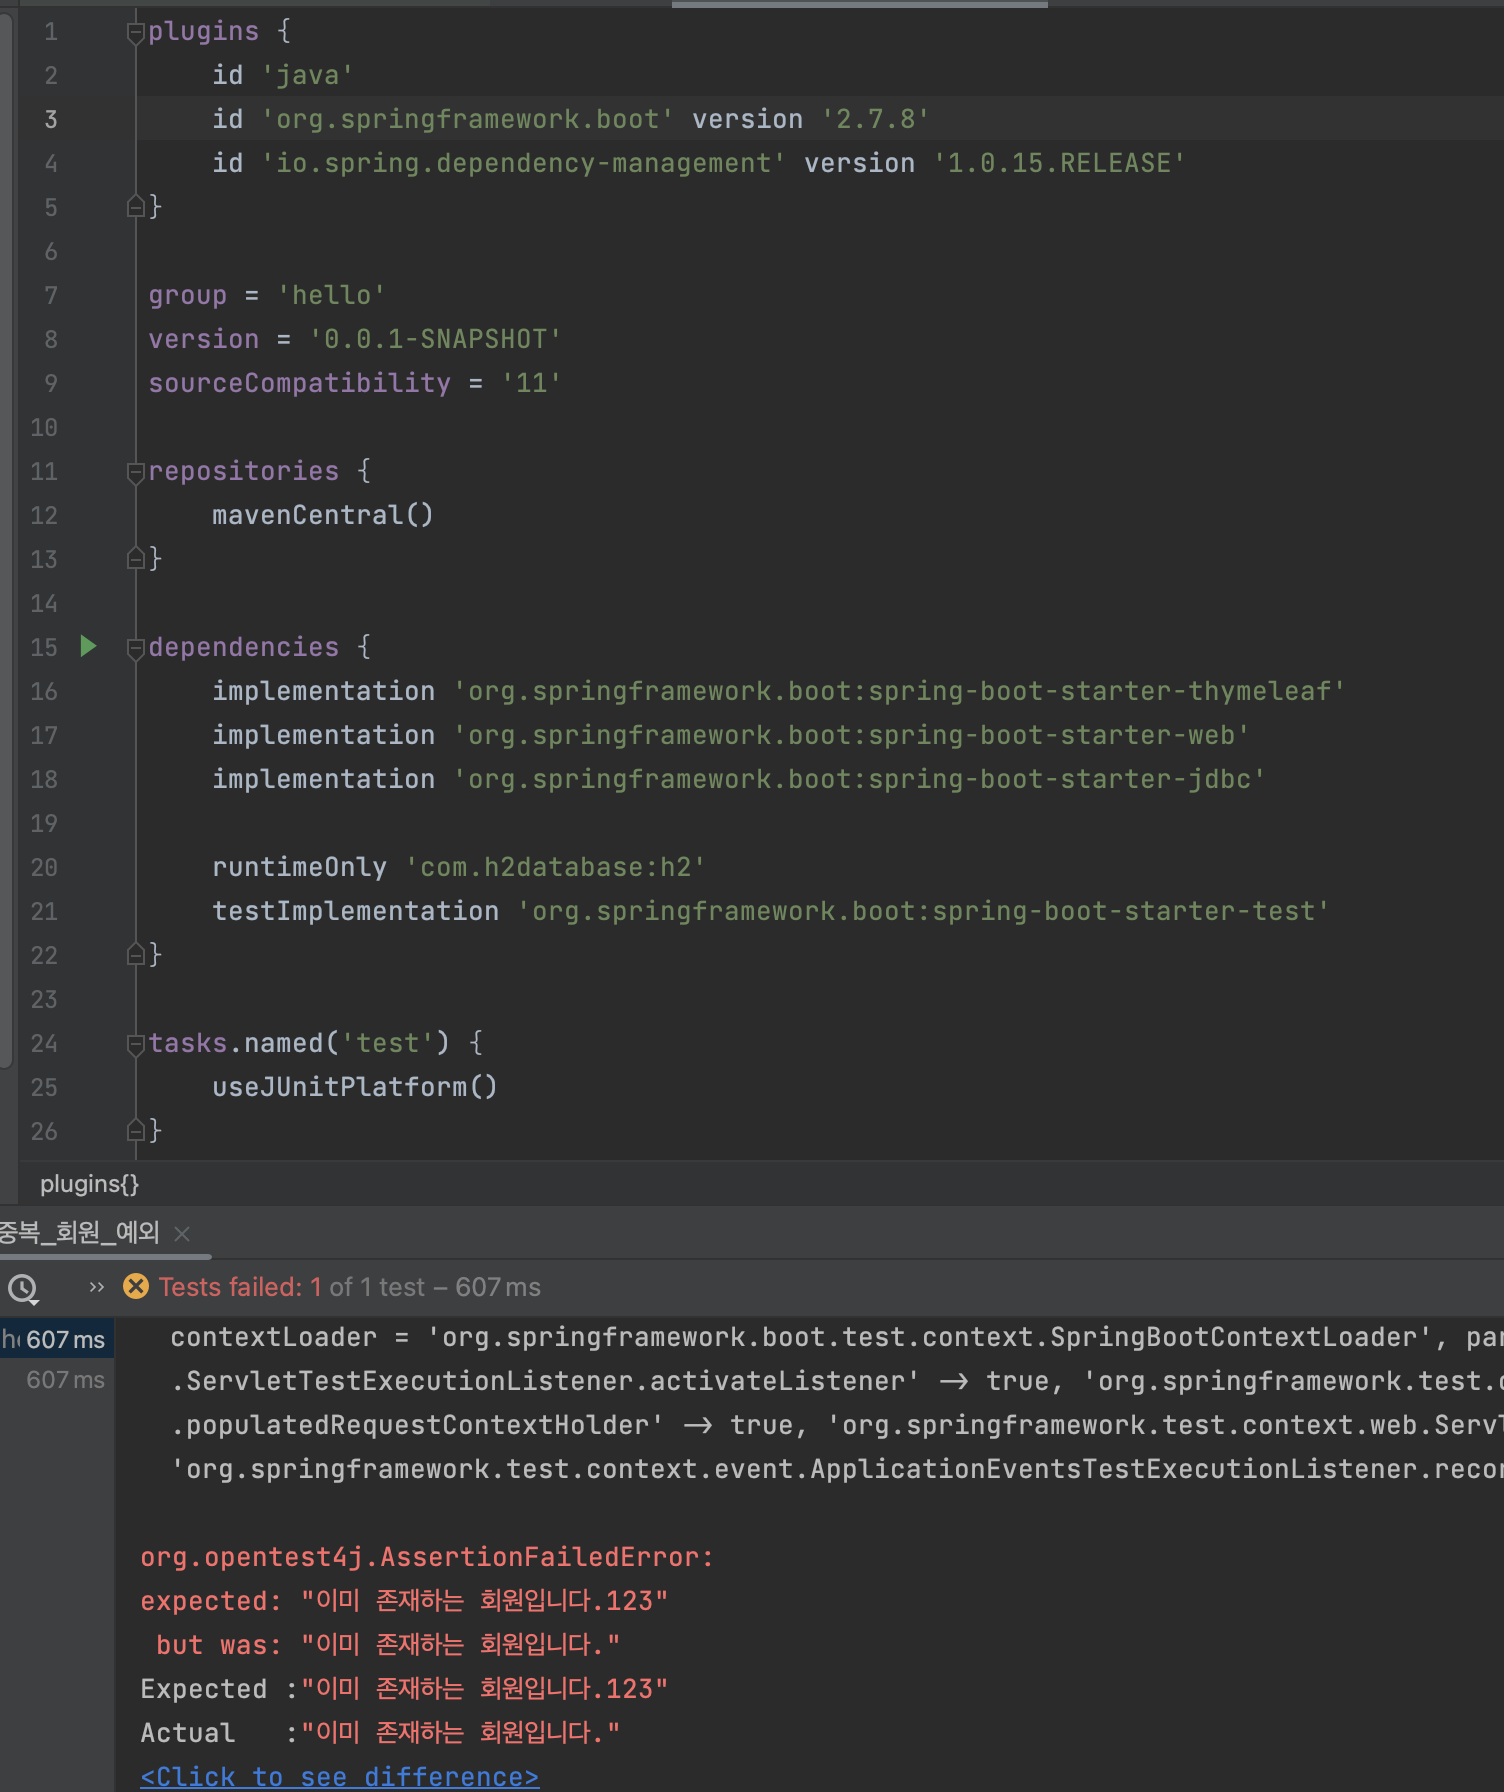Click the spring-boot-starter-web dependency string

tap(852, 735)
